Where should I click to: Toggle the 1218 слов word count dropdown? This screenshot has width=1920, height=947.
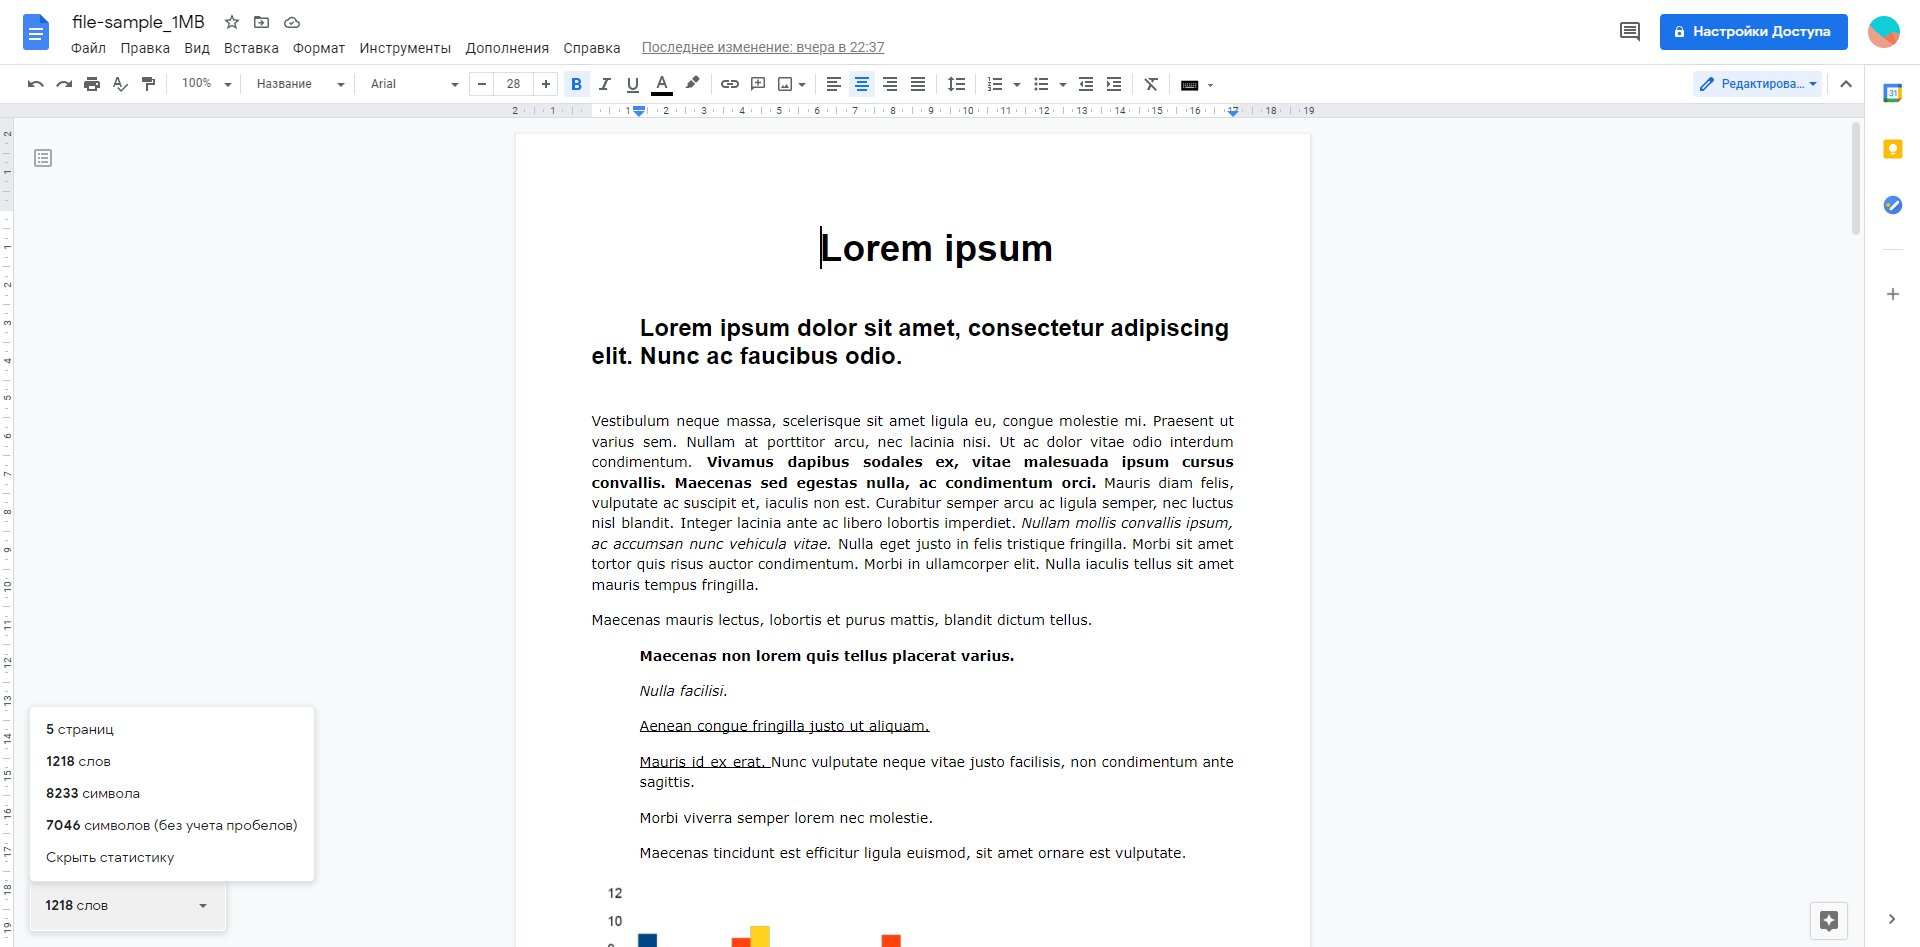[x=128, y=905]
